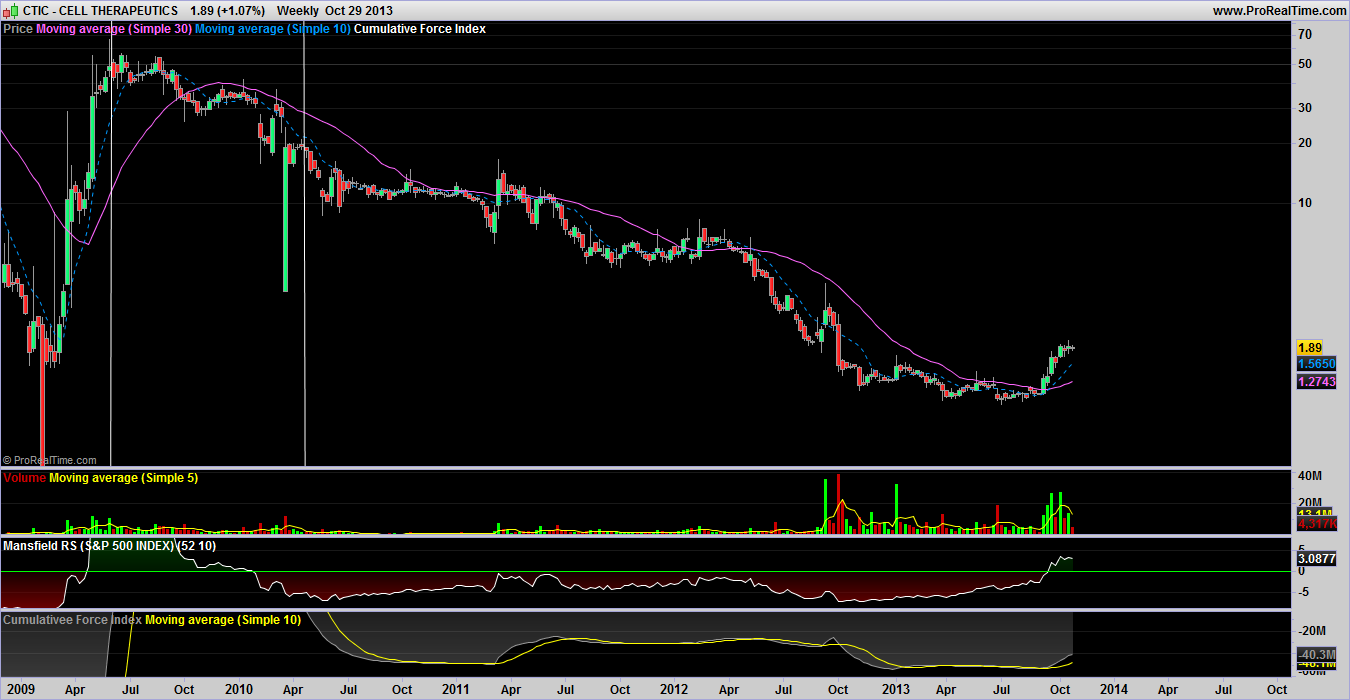Image resolution: width=1350 pixels, height=700 pixels.
Task: Click the yellow 1.89 current price tag
Action: point(1310,347)
